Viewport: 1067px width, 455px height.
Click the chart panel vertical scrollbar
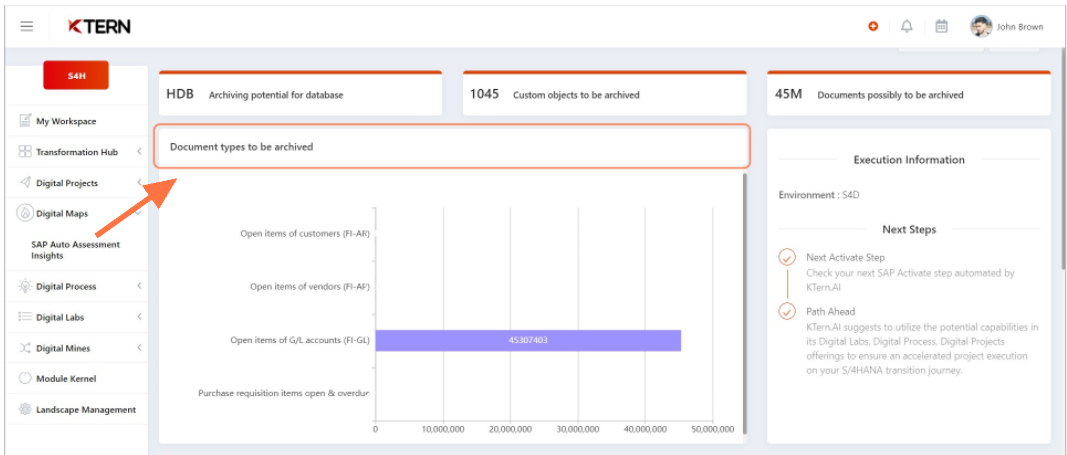(x=744, y=303)
